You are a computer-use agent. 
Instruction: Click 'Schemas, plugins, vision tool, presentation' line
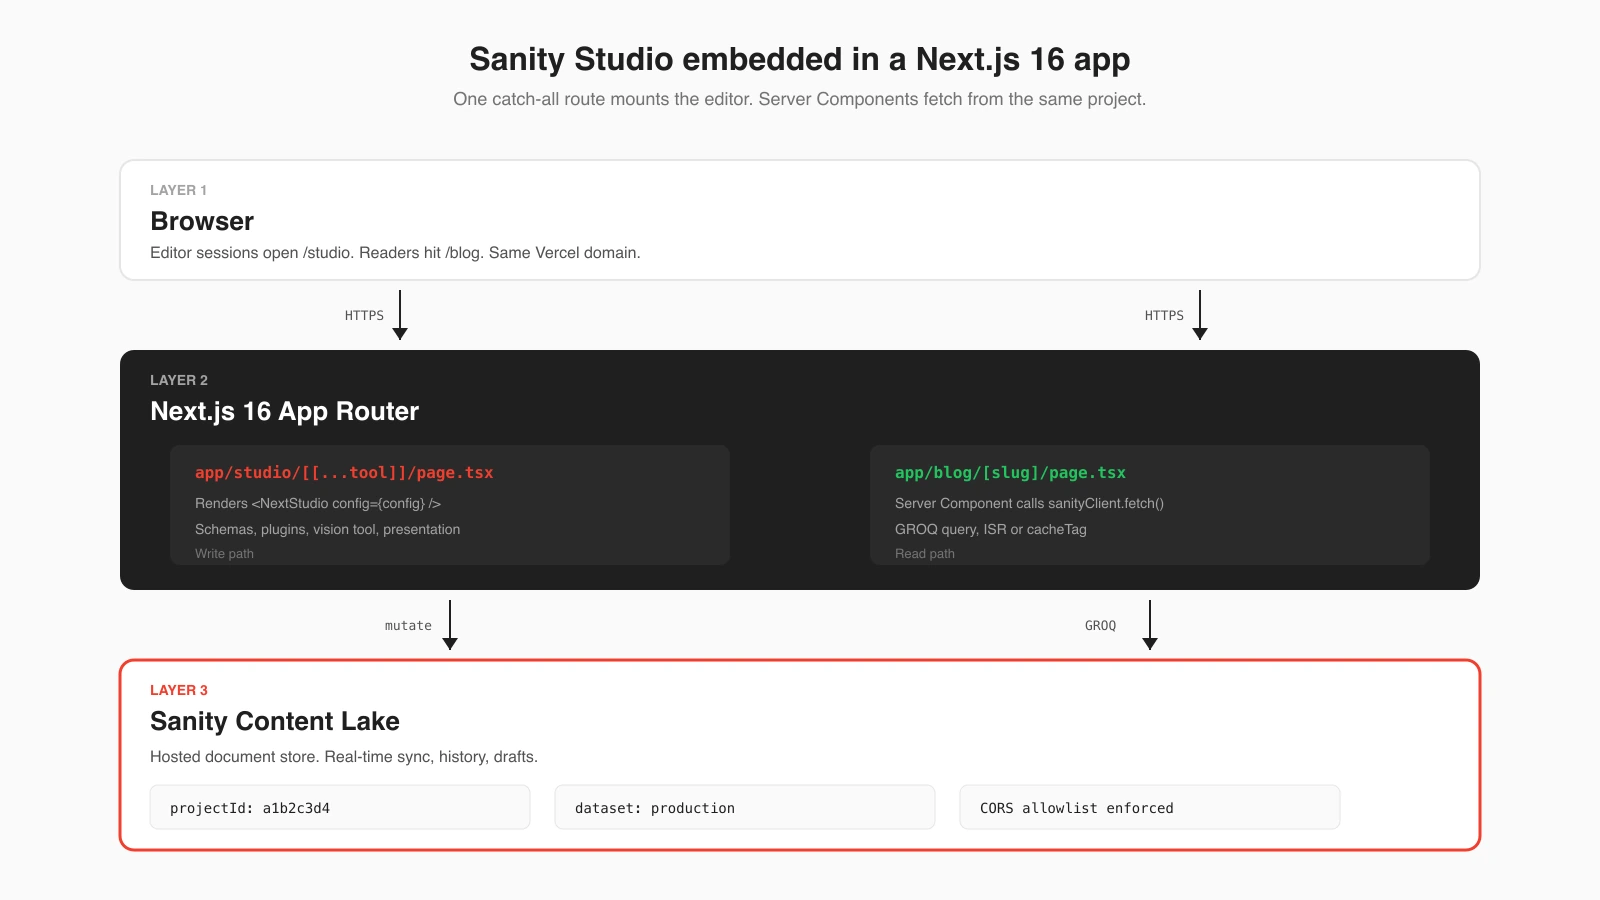click(328, 529)
